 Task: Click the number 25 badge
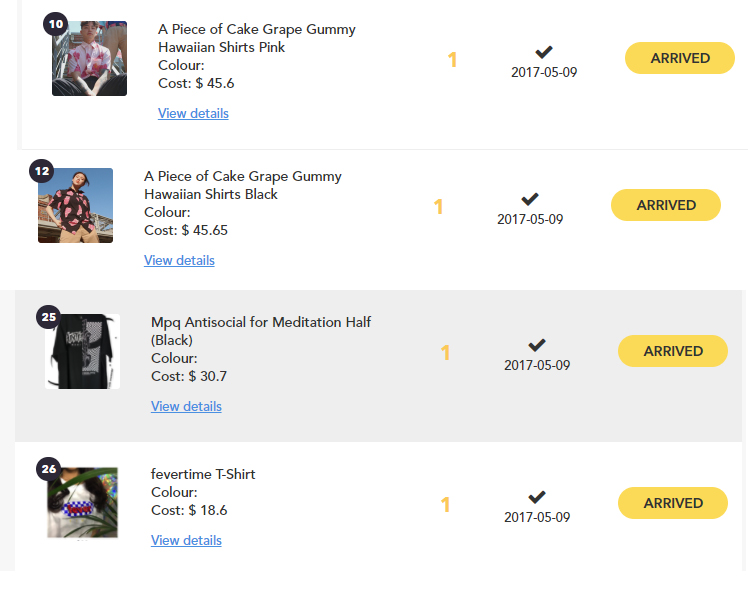(48, 317)
